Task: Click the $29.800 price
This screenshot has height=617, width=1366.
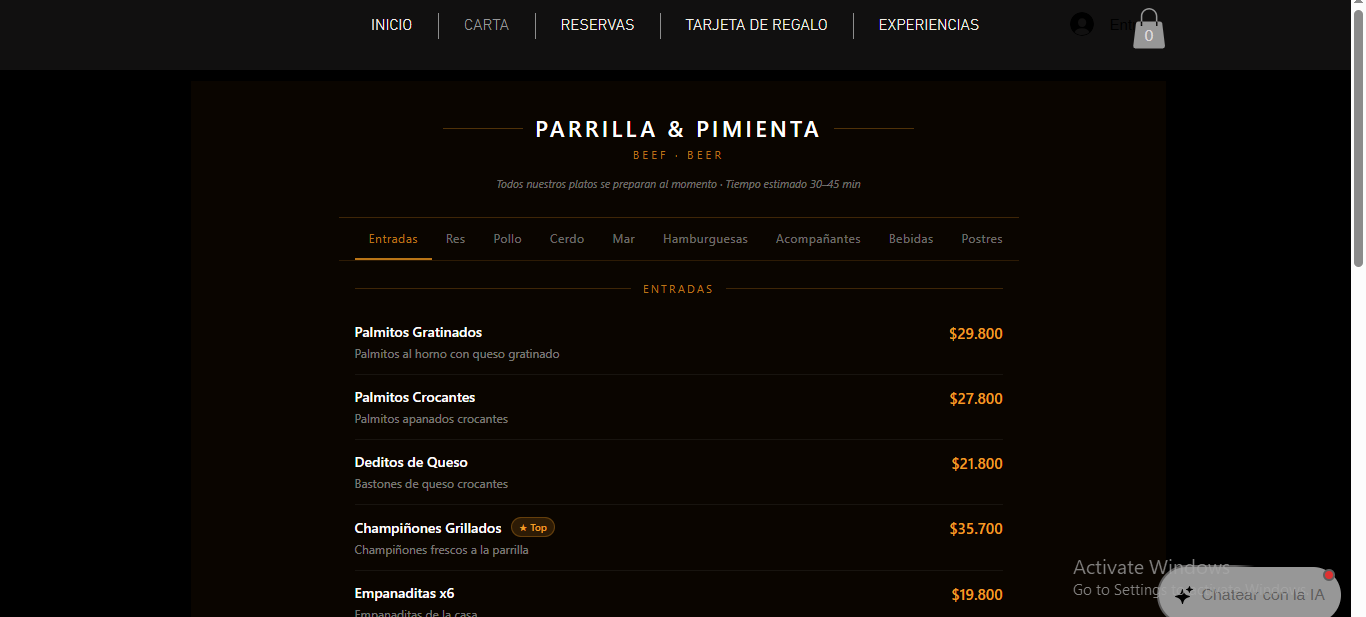Action: tap(976, 334)
